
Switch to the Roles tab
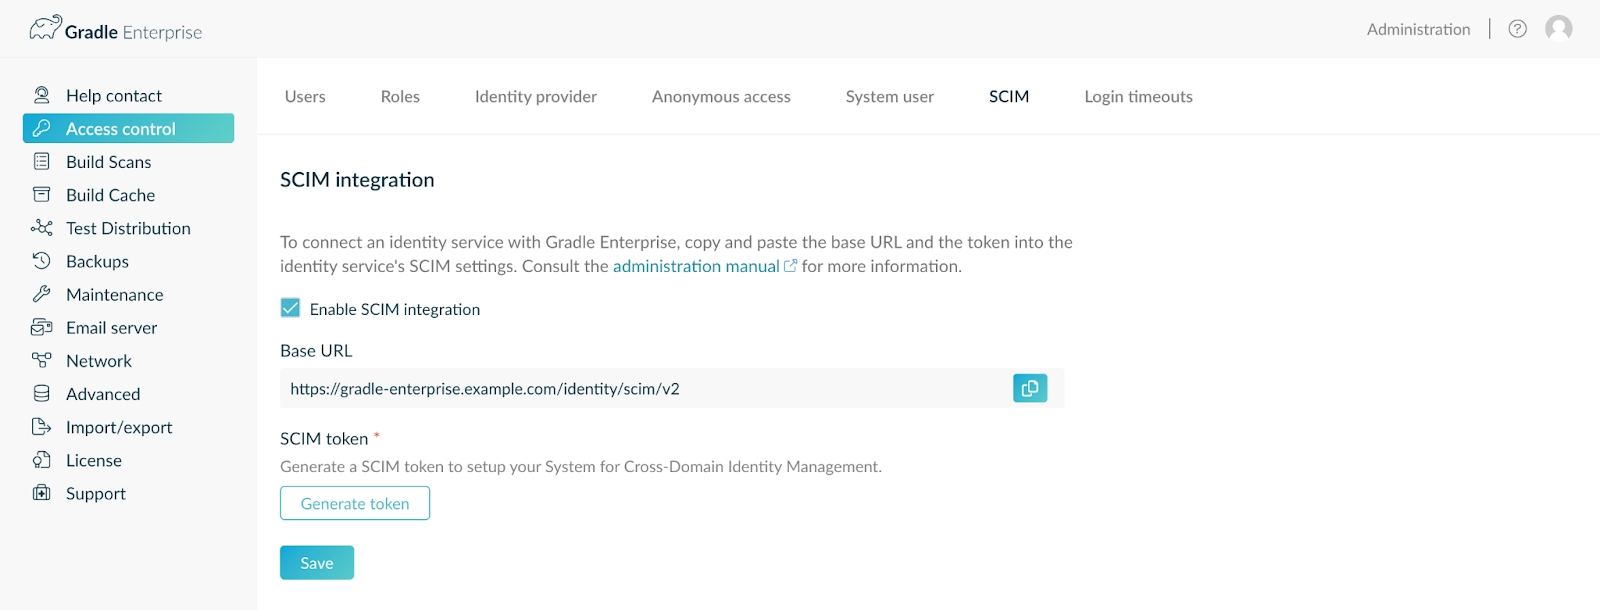[x=400, y=96]
